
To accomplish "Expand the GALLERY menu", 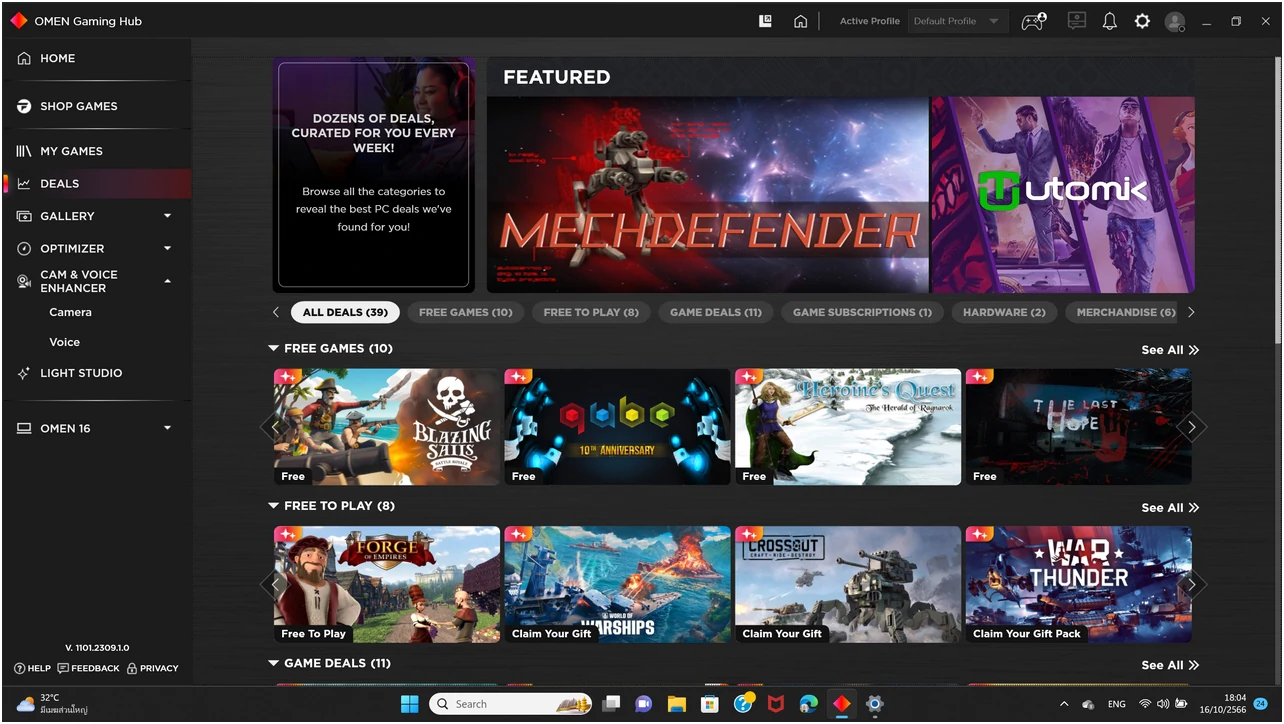I will [x=167, y=216].
